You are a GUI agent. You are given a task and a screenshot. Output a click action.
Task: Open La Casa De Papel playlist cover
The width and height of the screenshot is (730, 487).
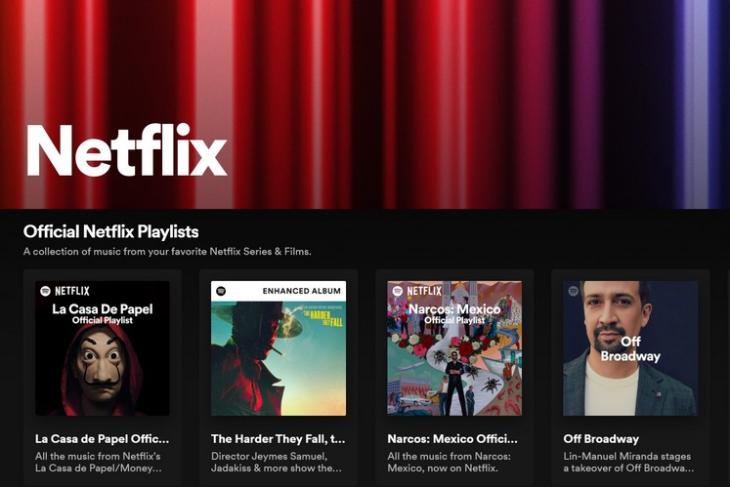[102, 348]
